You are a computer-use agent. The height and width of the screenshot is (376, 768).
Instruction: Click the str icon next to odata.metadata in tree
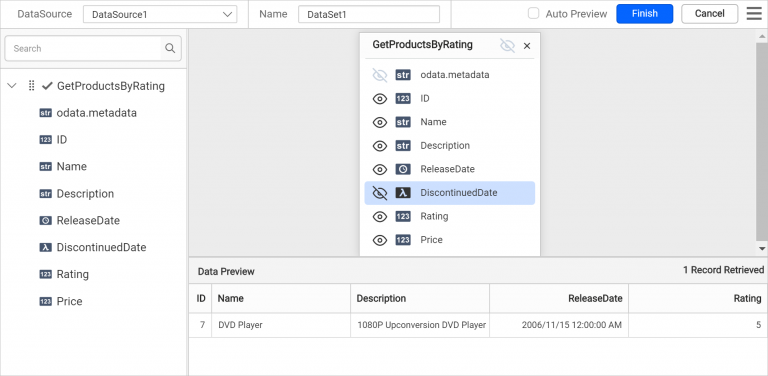click(45, 113)
